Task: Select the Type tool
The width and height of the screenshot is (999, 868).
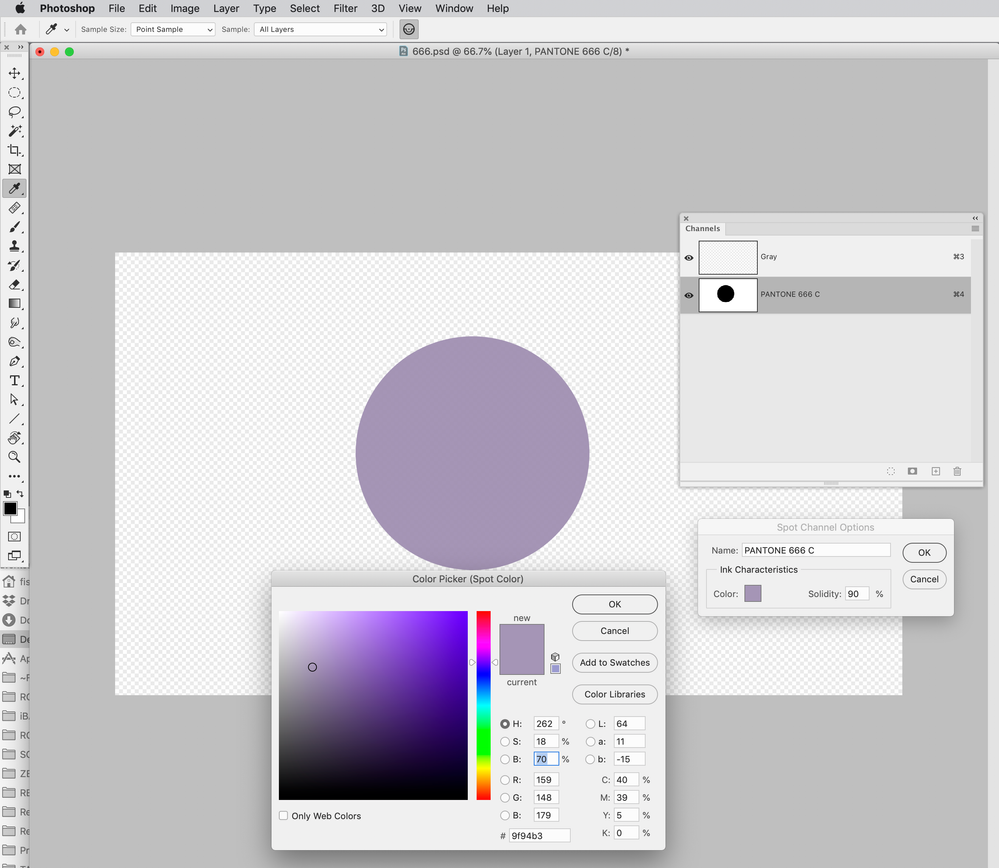Action: pos(14,380)
